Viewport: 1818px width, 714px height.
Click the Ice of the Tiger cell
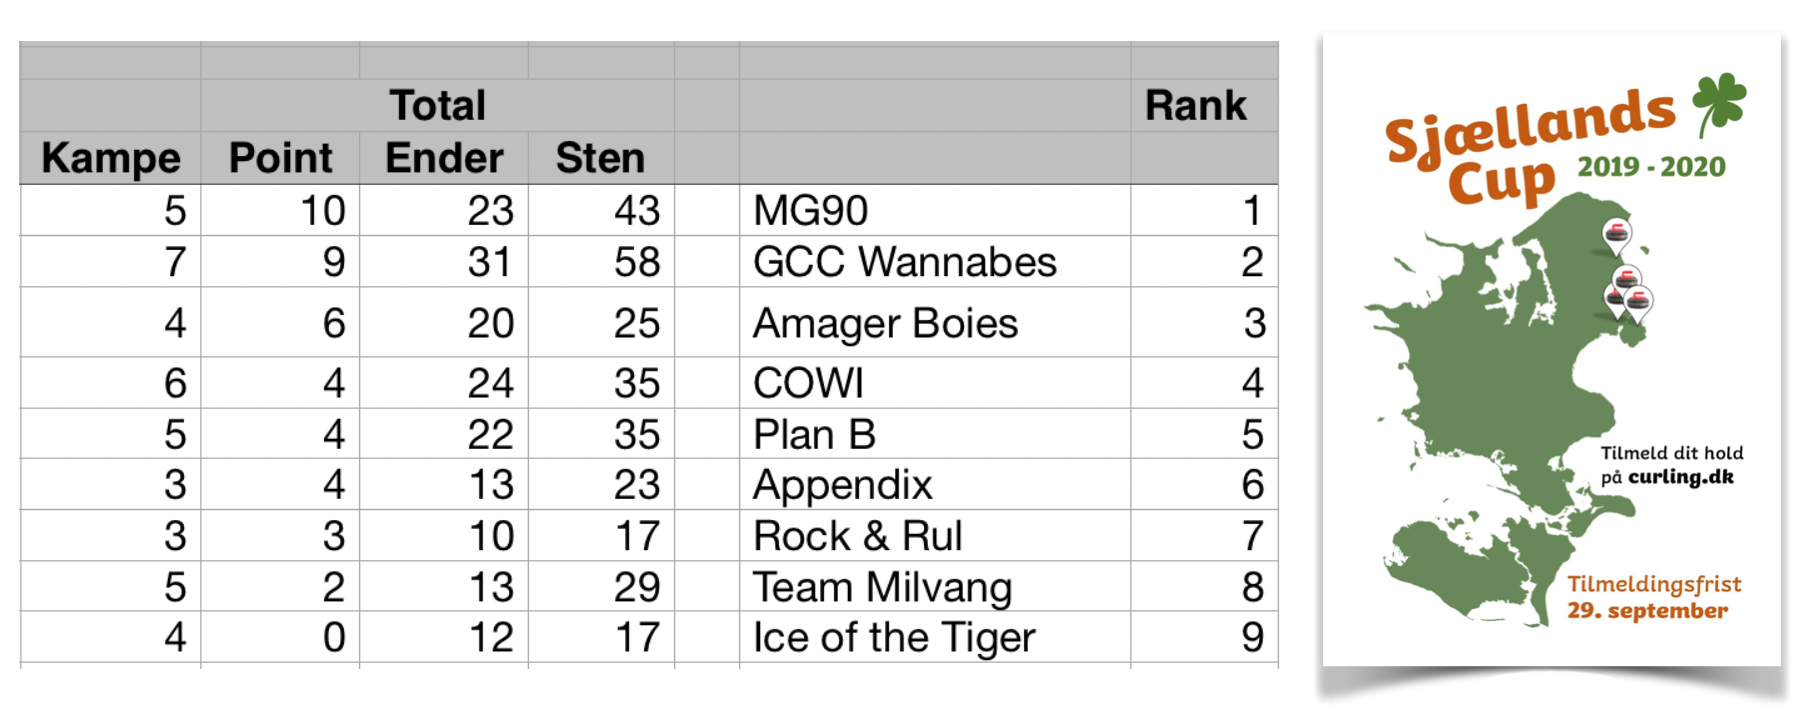935,637
